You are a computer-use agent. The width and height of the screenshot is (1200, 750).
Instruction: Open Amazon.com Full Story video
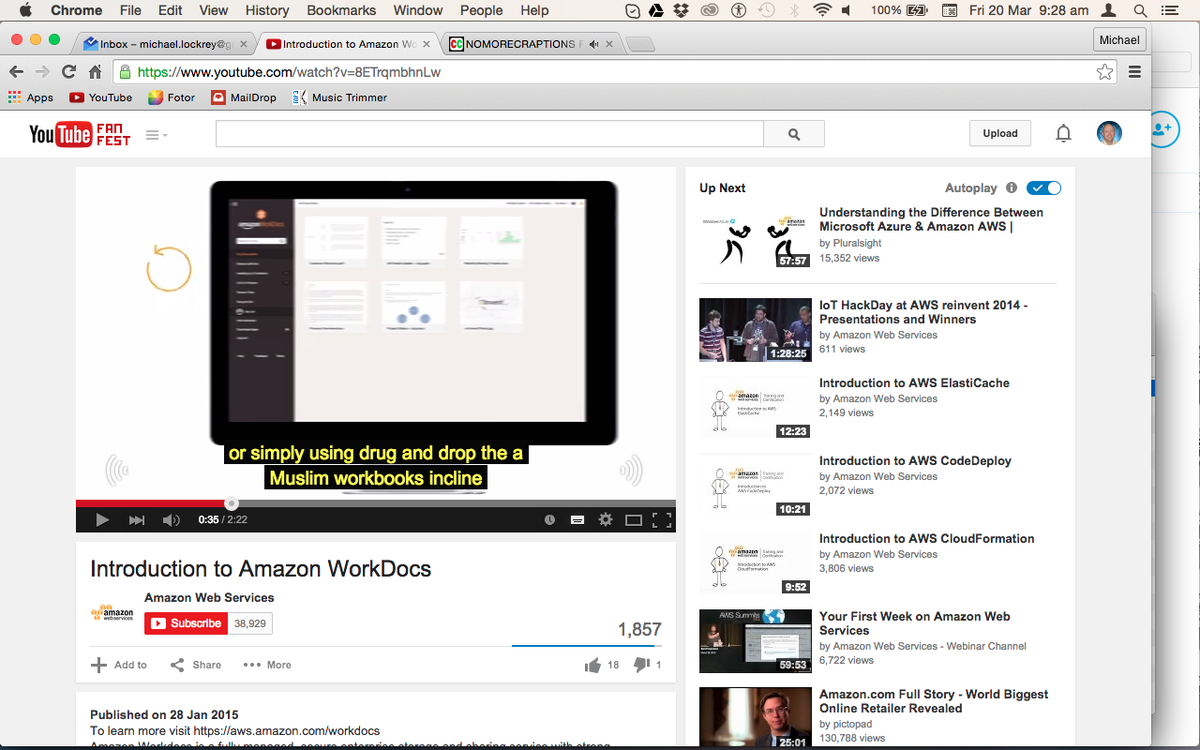pos(934,701)
